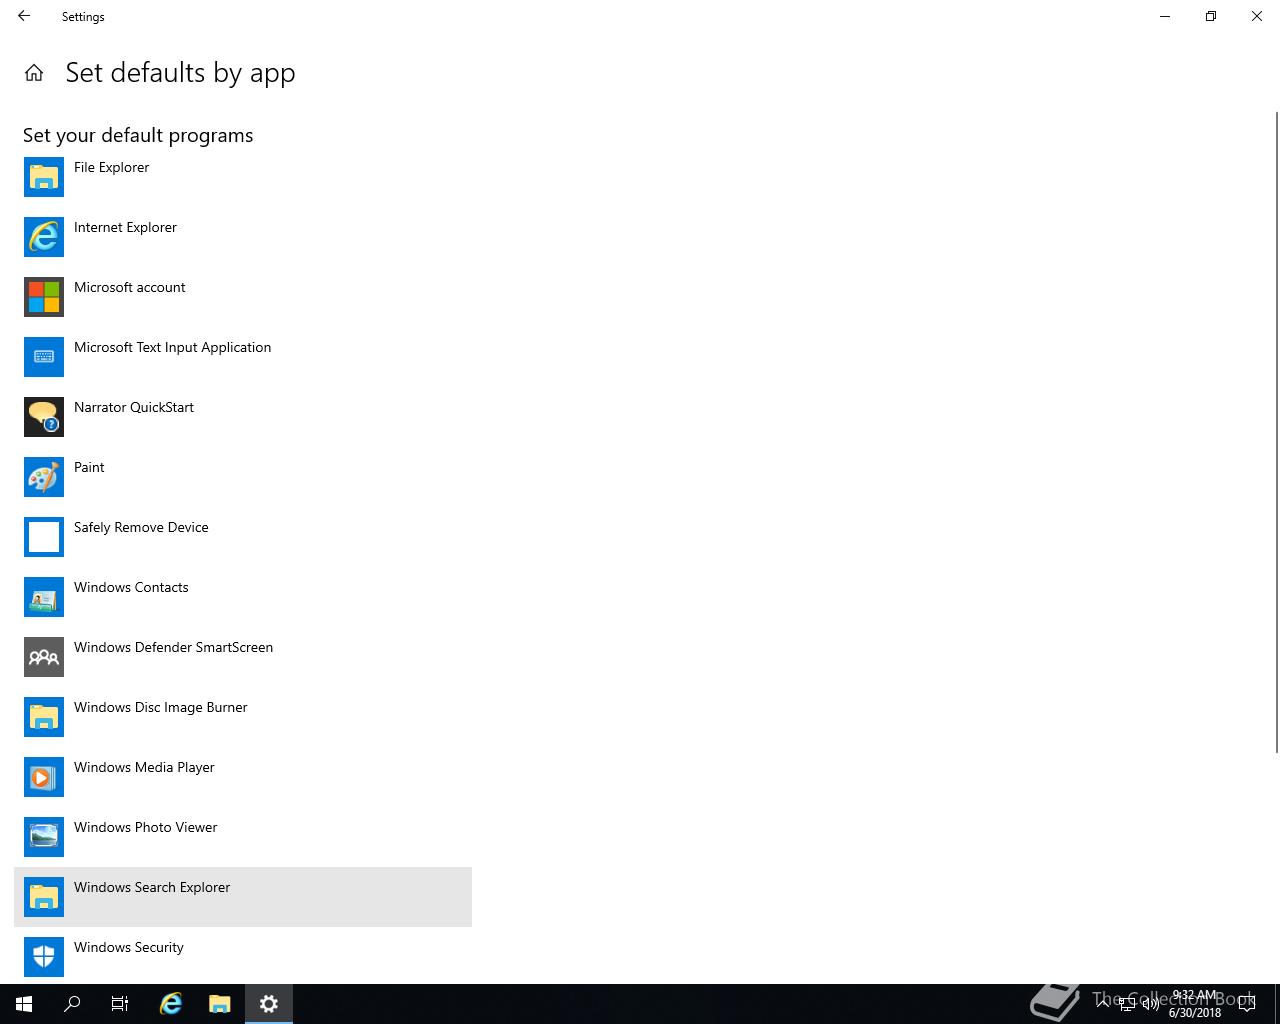Open the Start menu
The image size is (1280, 1024).
click(24, 1004)
